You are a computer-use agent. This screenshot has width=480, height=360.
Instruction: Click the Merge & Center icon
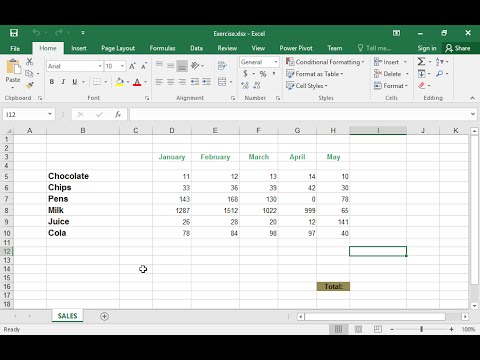pyautogui.click(x=222, y=82)
